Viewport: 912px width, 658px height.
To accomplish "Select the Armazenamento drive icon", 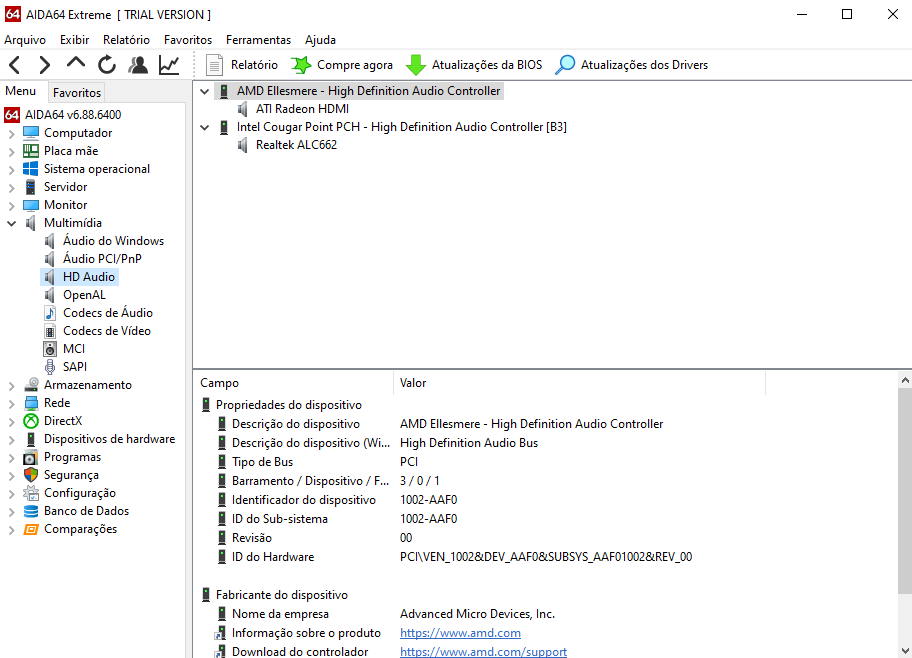I will (x=31, y=385).
